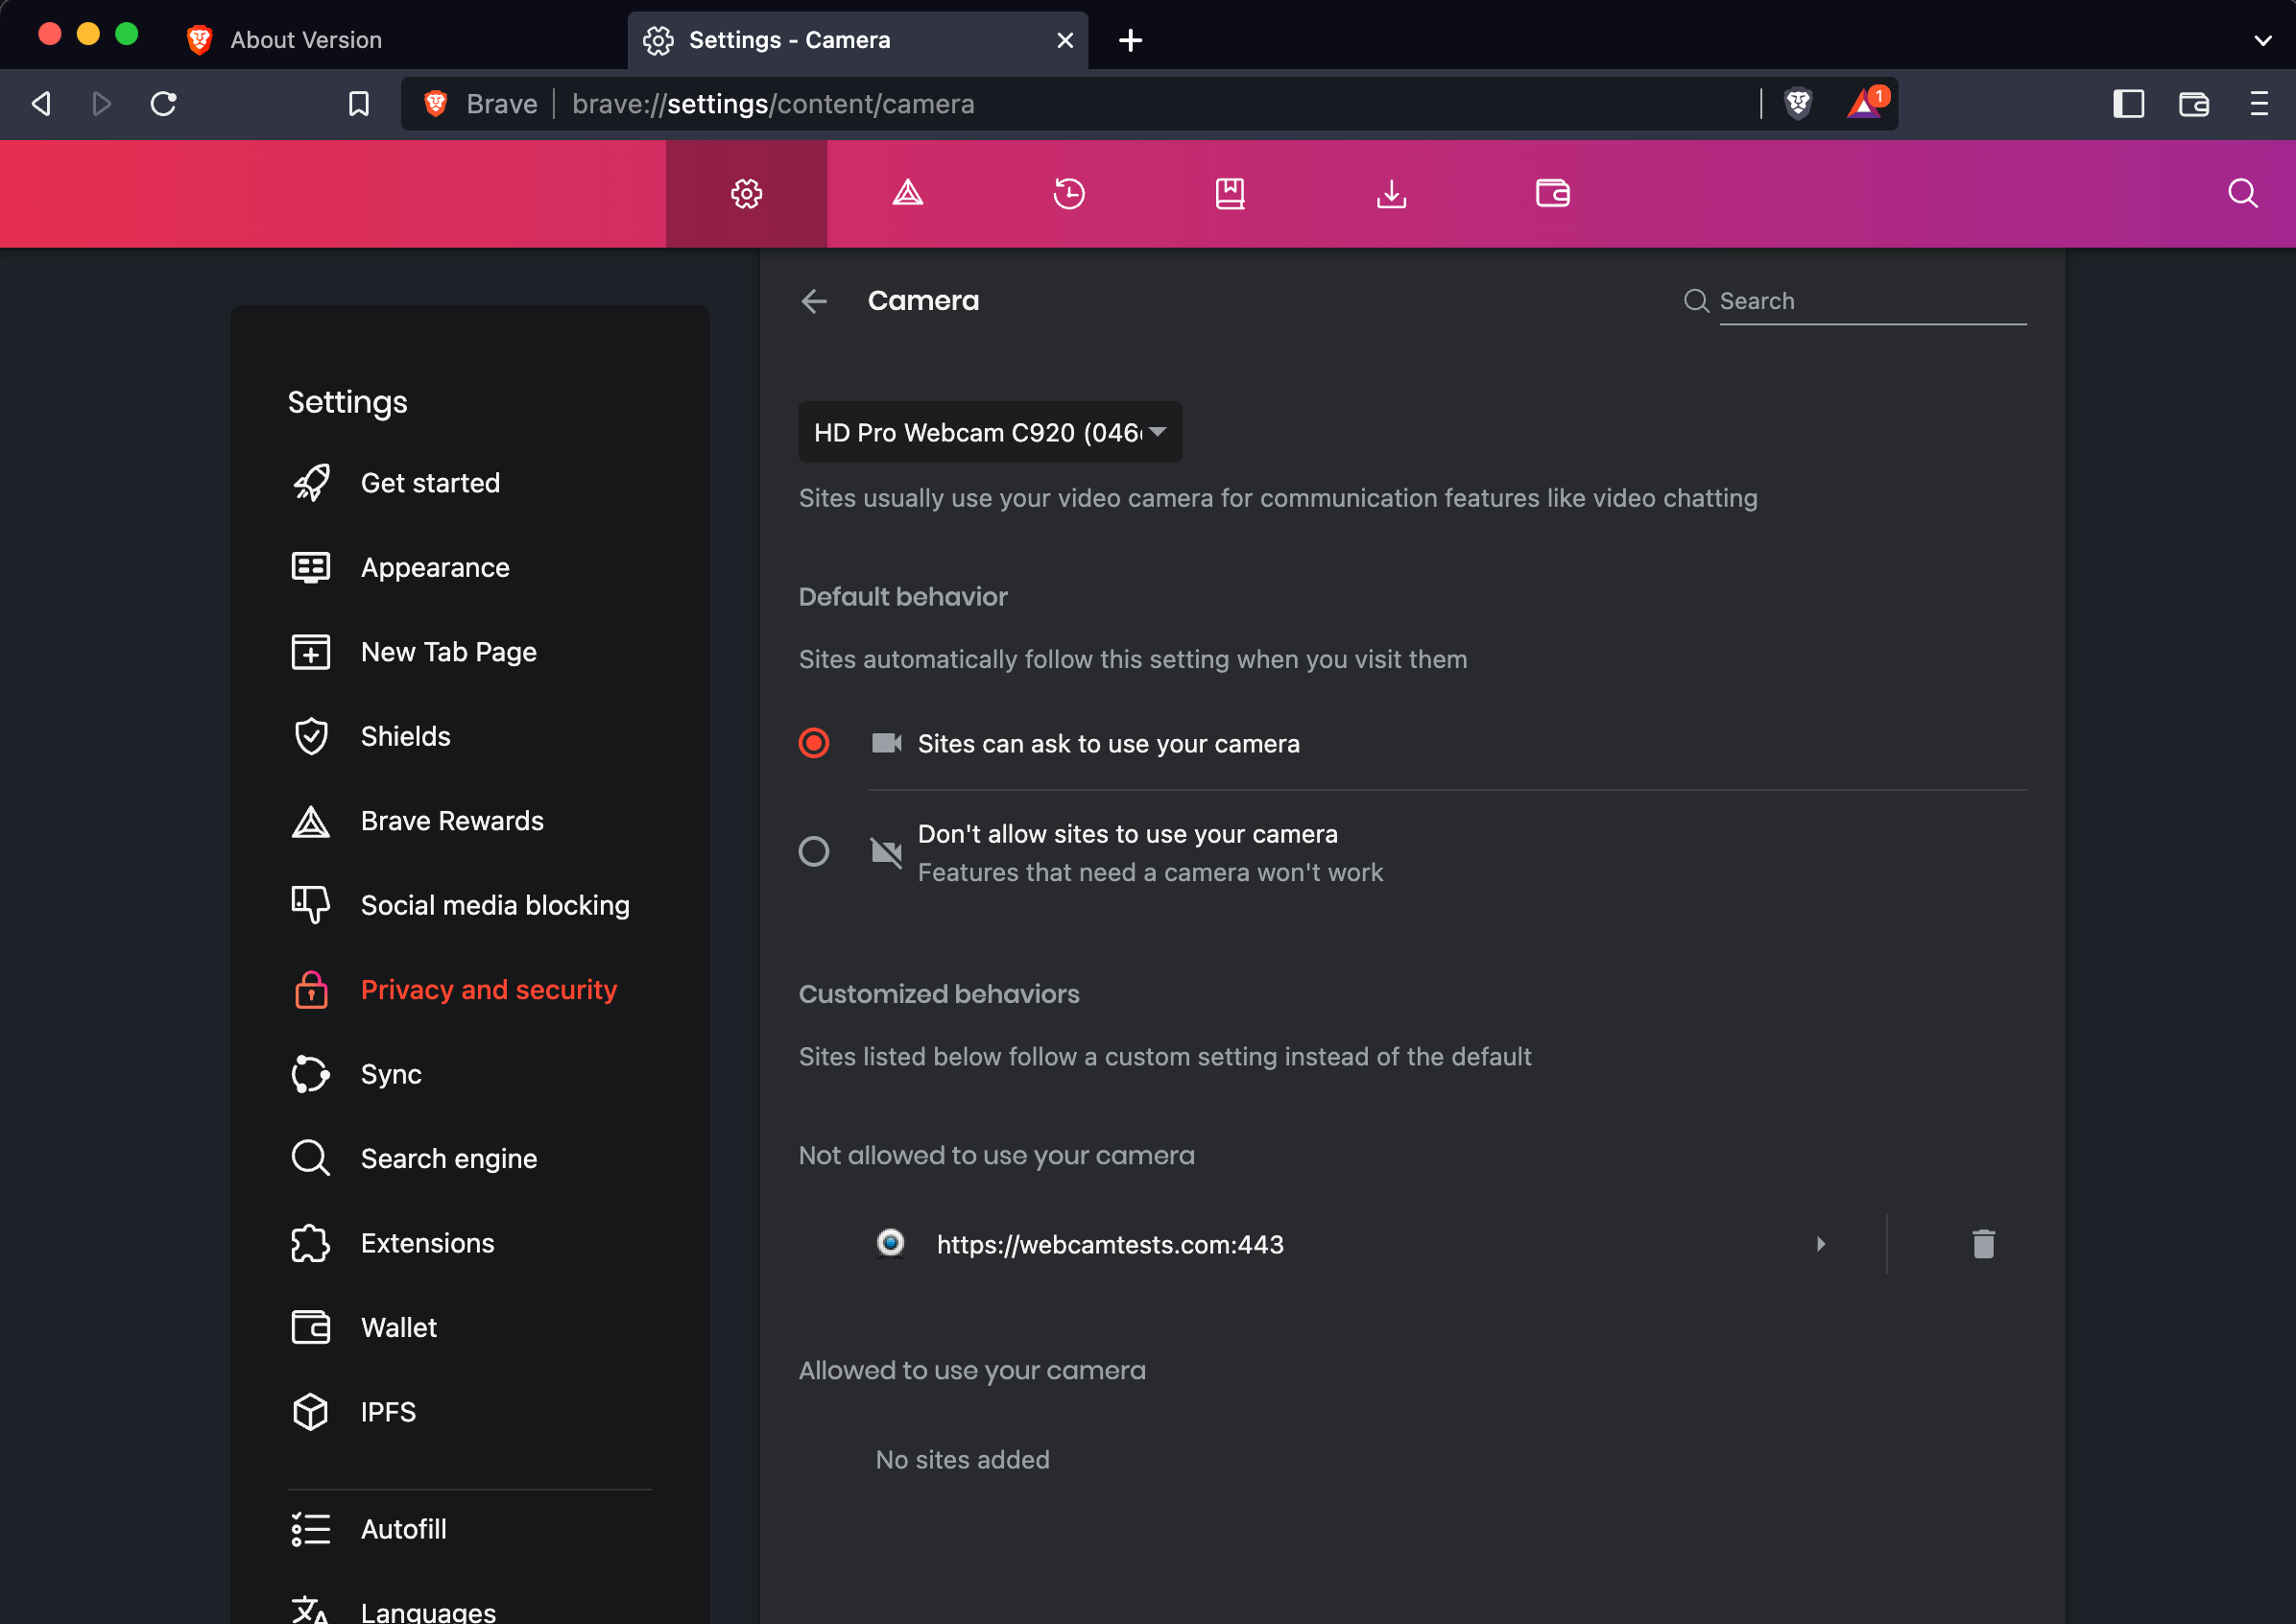
Task: Click the Brave Shields icon in toolbar
Action: pyautogui.click(x=1799, y=104)
